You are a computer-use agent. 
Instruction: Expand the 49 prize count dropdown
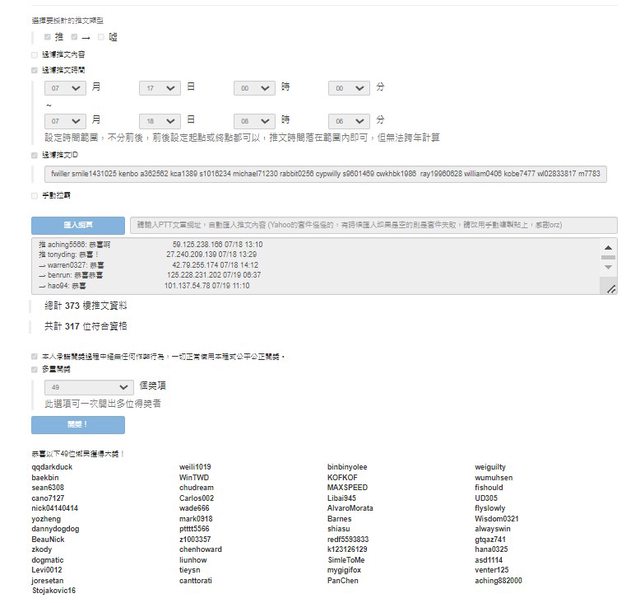85,386
